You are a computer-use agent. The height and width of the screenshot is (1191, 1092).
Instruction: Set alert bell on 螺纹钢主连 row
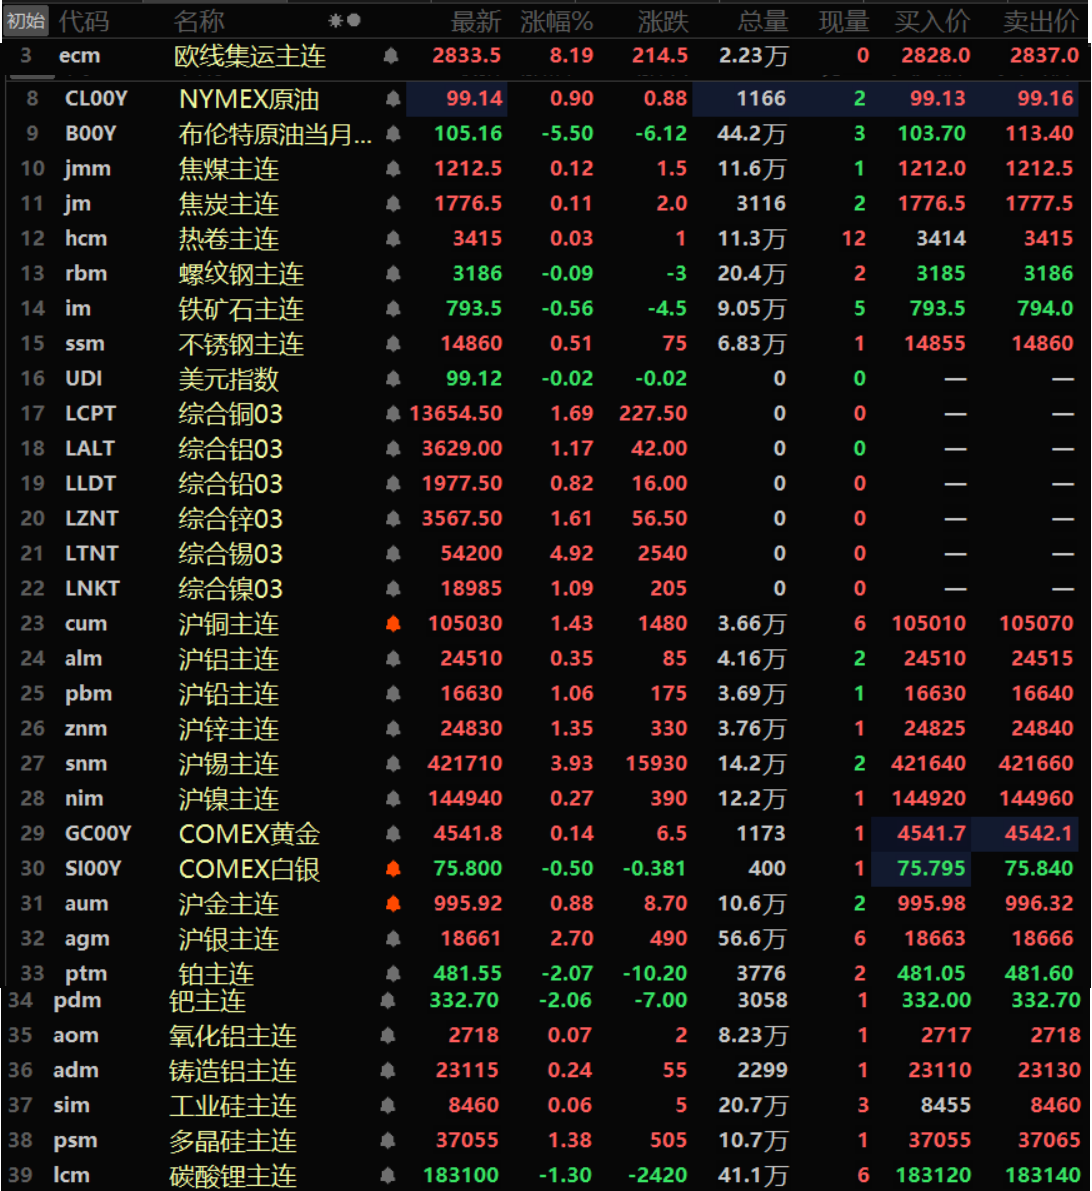tap(393, 273)
